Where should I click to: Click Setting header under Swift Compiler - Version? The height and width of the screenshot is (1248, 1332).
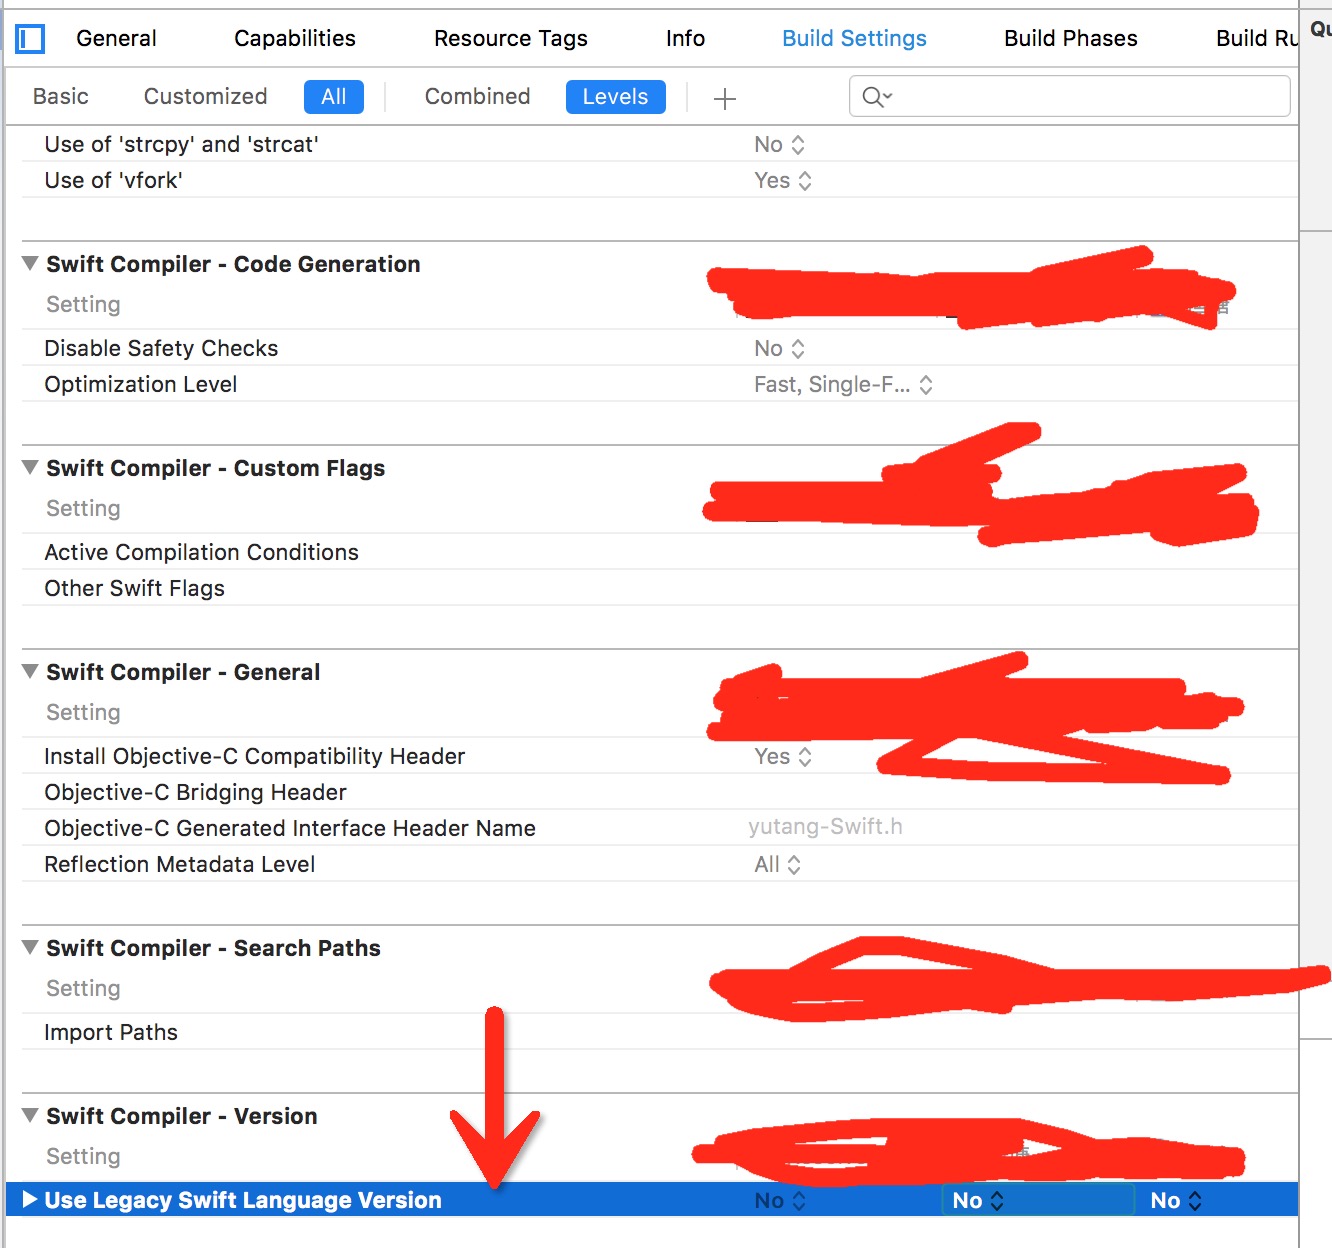83,1156
